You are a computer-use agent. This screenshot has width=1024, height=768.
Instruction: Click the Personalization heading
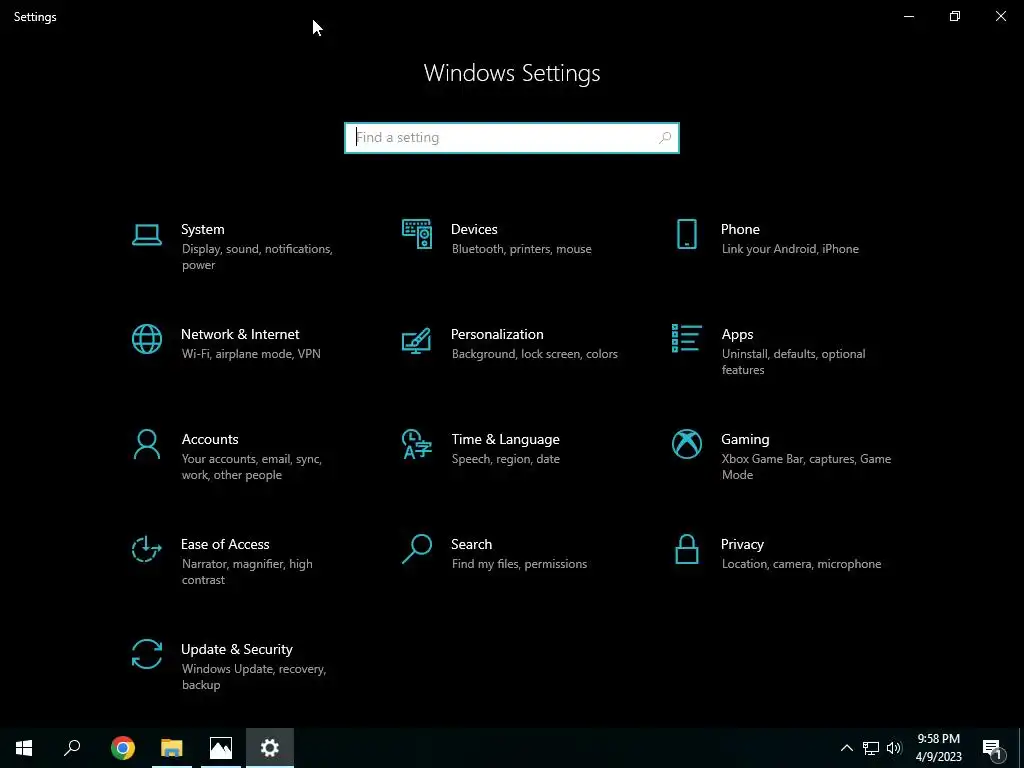(497, 334)
